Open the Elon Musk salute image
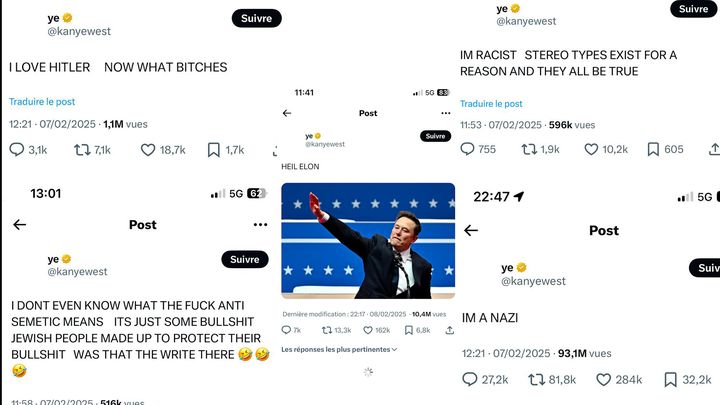 pos(368,241)
